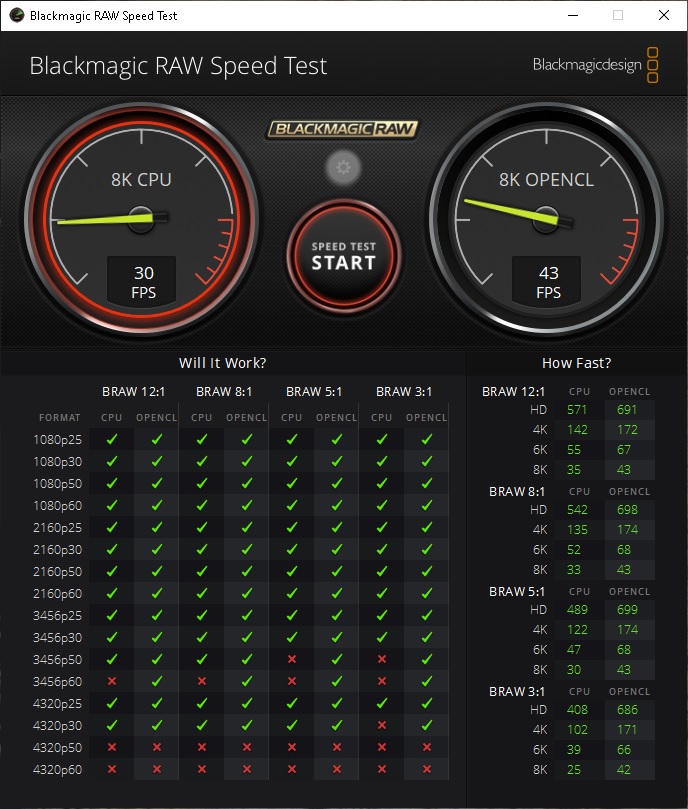The width and height of the screenshot is (688, 809).
Task: Click the 2160p60 format row label
Action: click(57, 594)
